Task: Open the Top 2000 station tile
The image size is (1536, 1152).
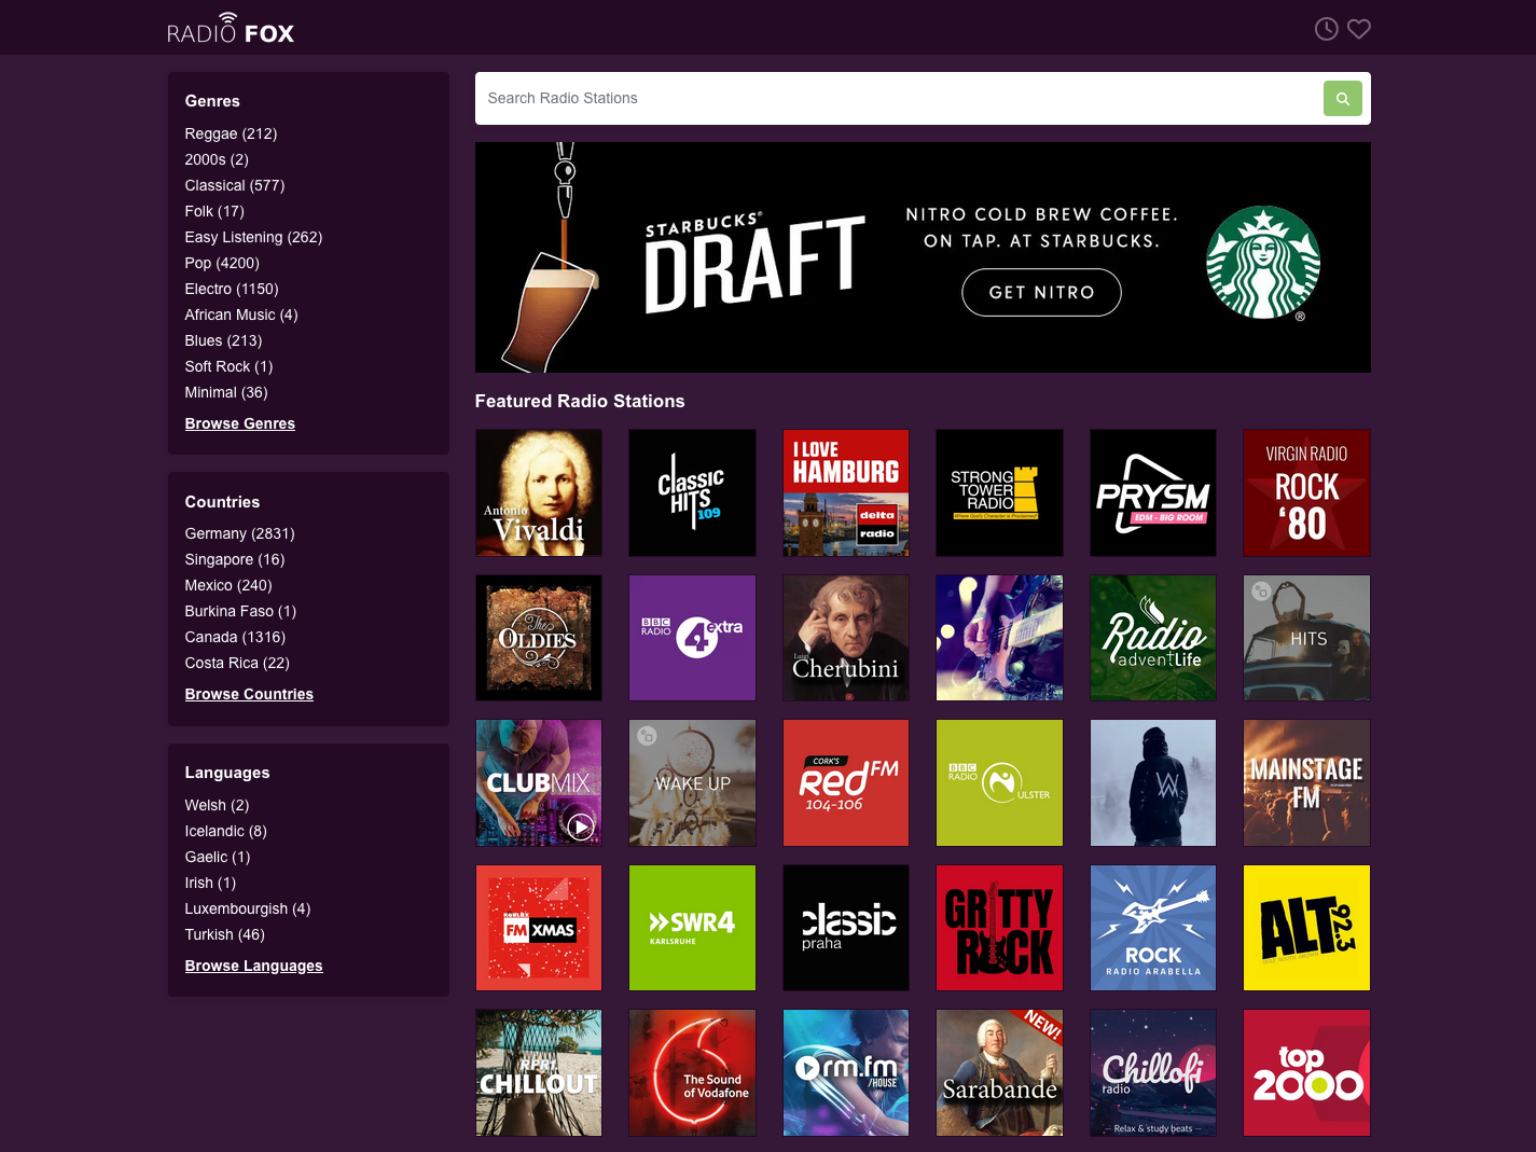Action: [x=1306, y=1072]
